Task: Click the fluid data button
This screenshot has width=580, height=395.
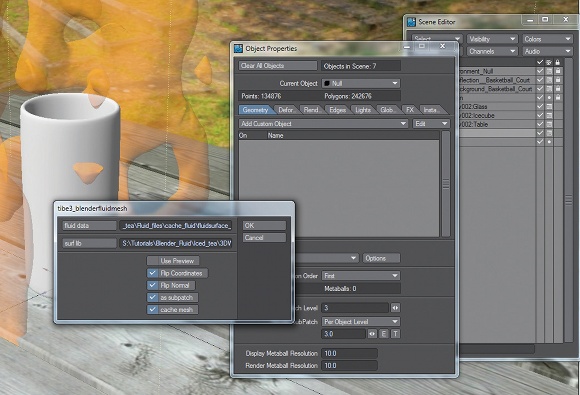Action: point(89,226)
